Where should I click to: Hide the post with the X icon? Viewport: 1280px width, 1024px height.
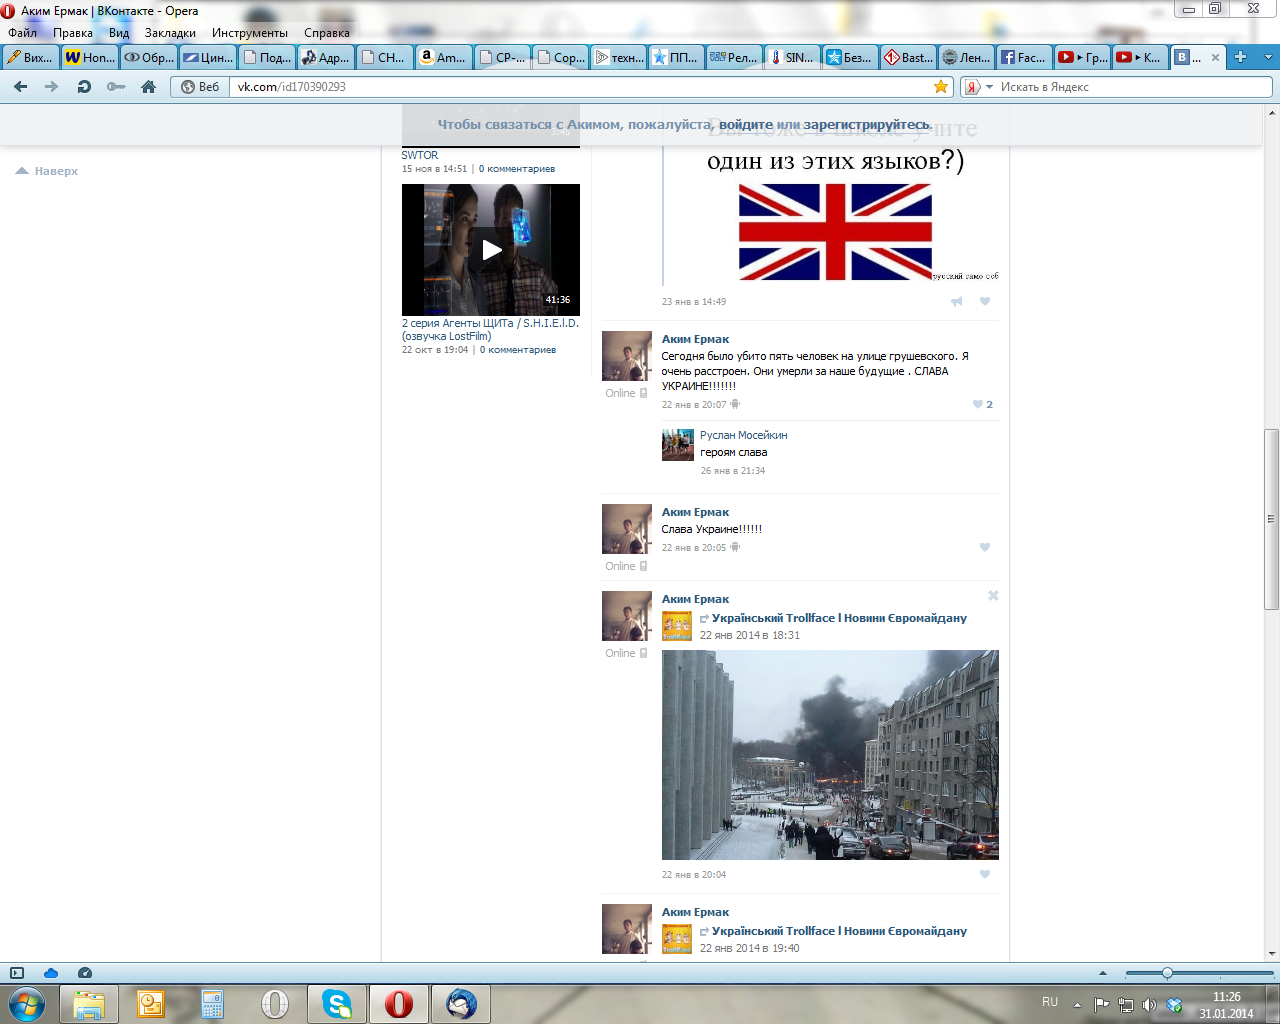993,596
